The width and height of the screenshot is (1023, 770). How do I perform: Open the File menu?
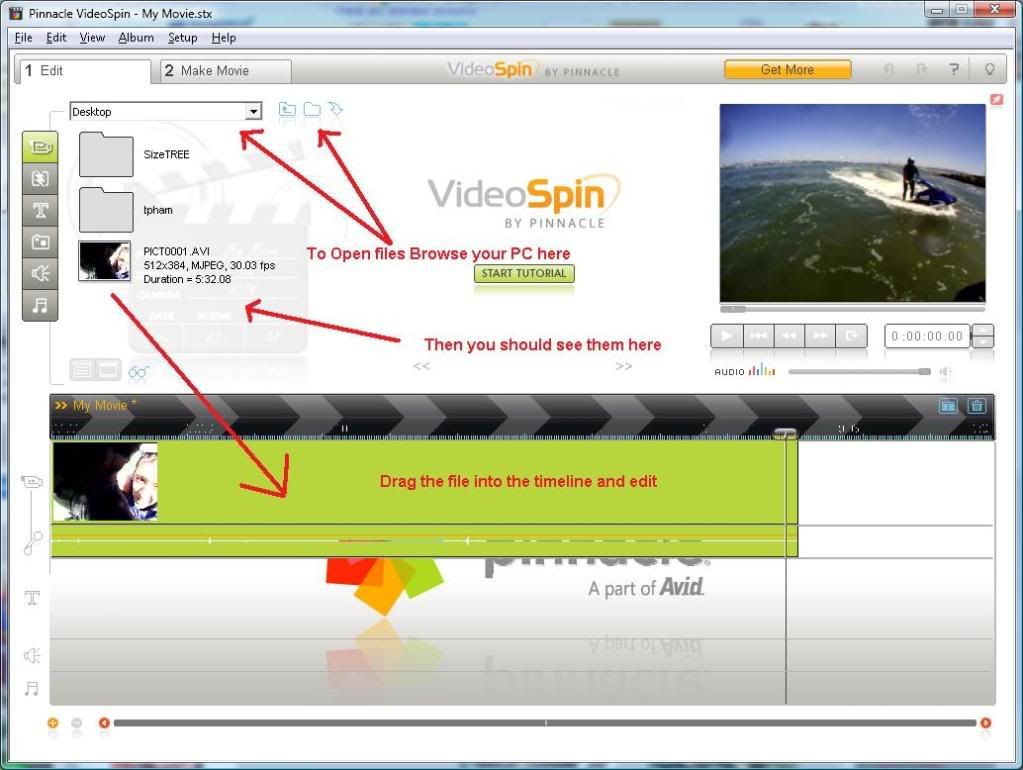coord(23,38)
